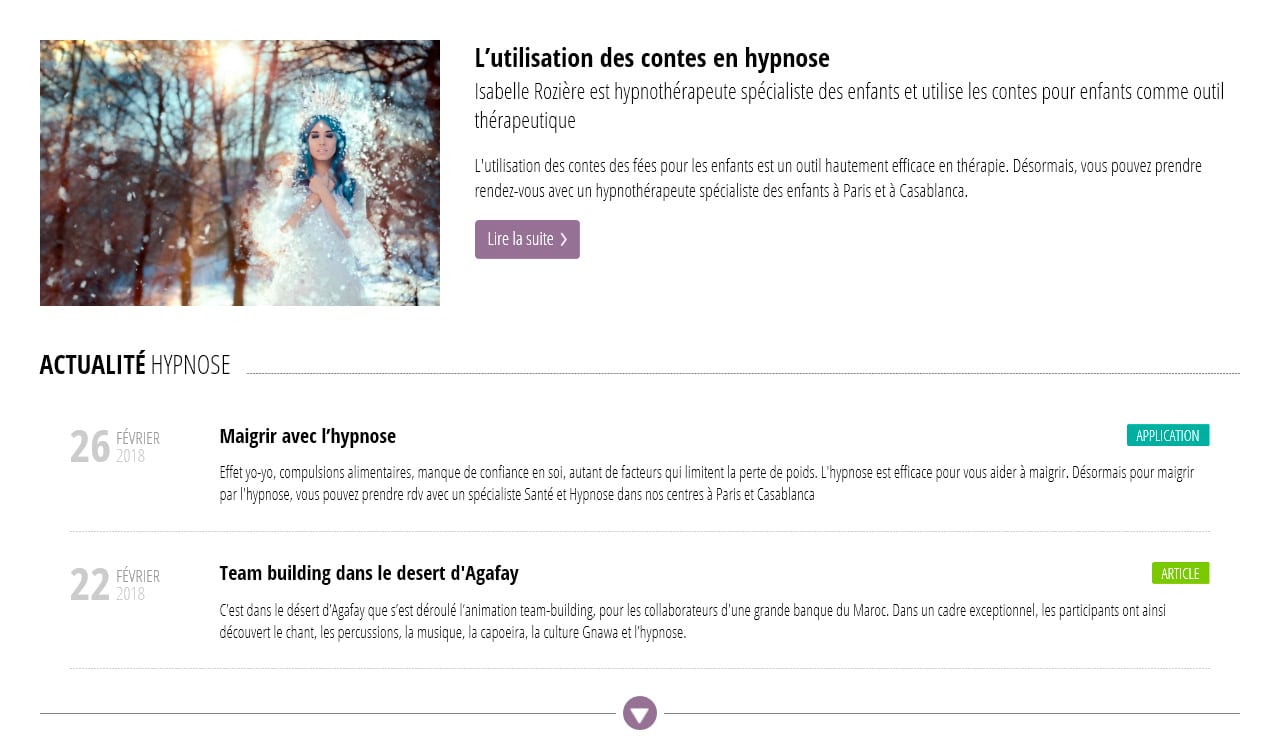Image resolution: width=1280 pixels, height=754 pixels.
Task: Select the teal APPLICATION tag
Action: (x=1167, y=435)
